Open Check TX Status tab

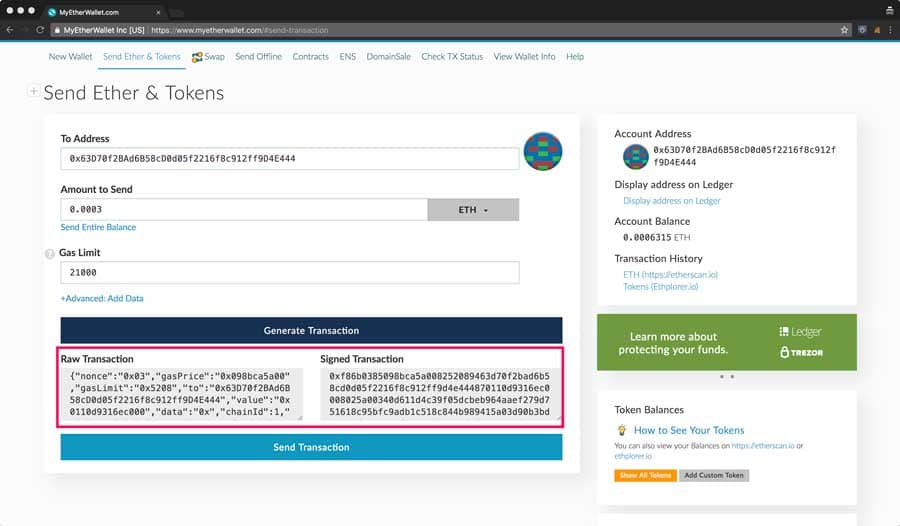(x=452, y=56)
